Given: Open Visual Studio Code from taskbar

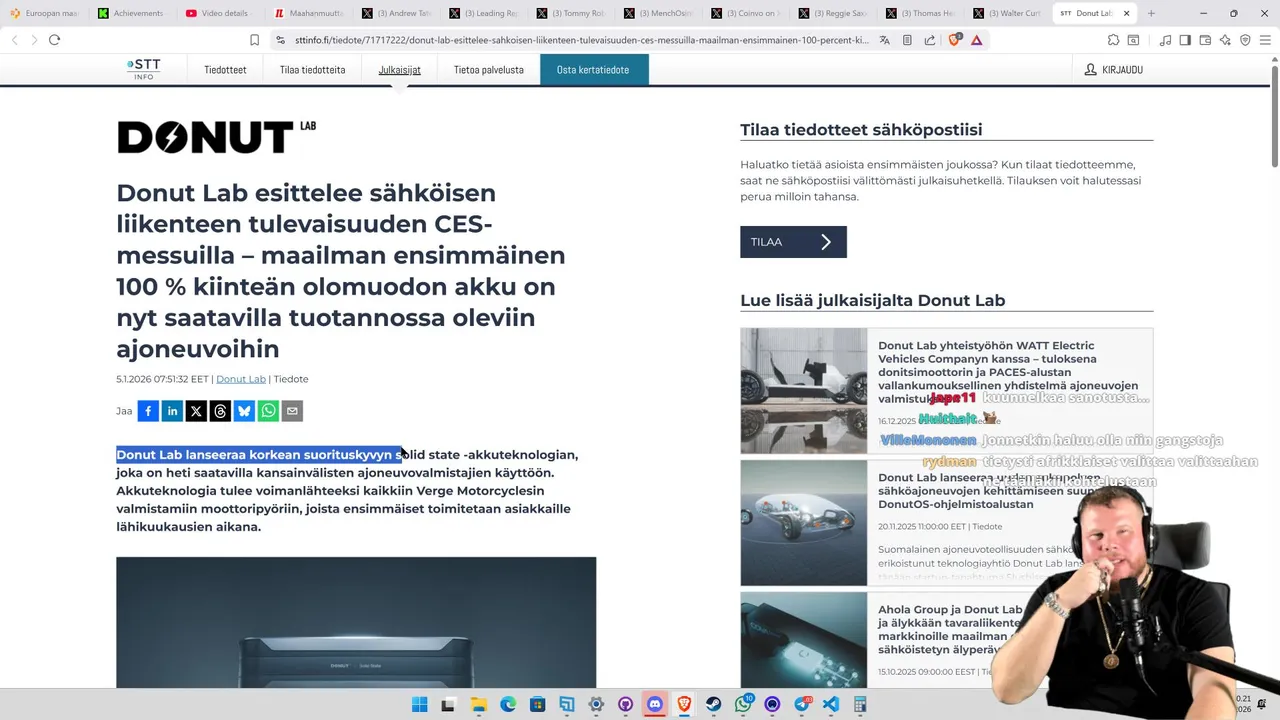Looking at the screenshot, I should click(x=831, y=704).
